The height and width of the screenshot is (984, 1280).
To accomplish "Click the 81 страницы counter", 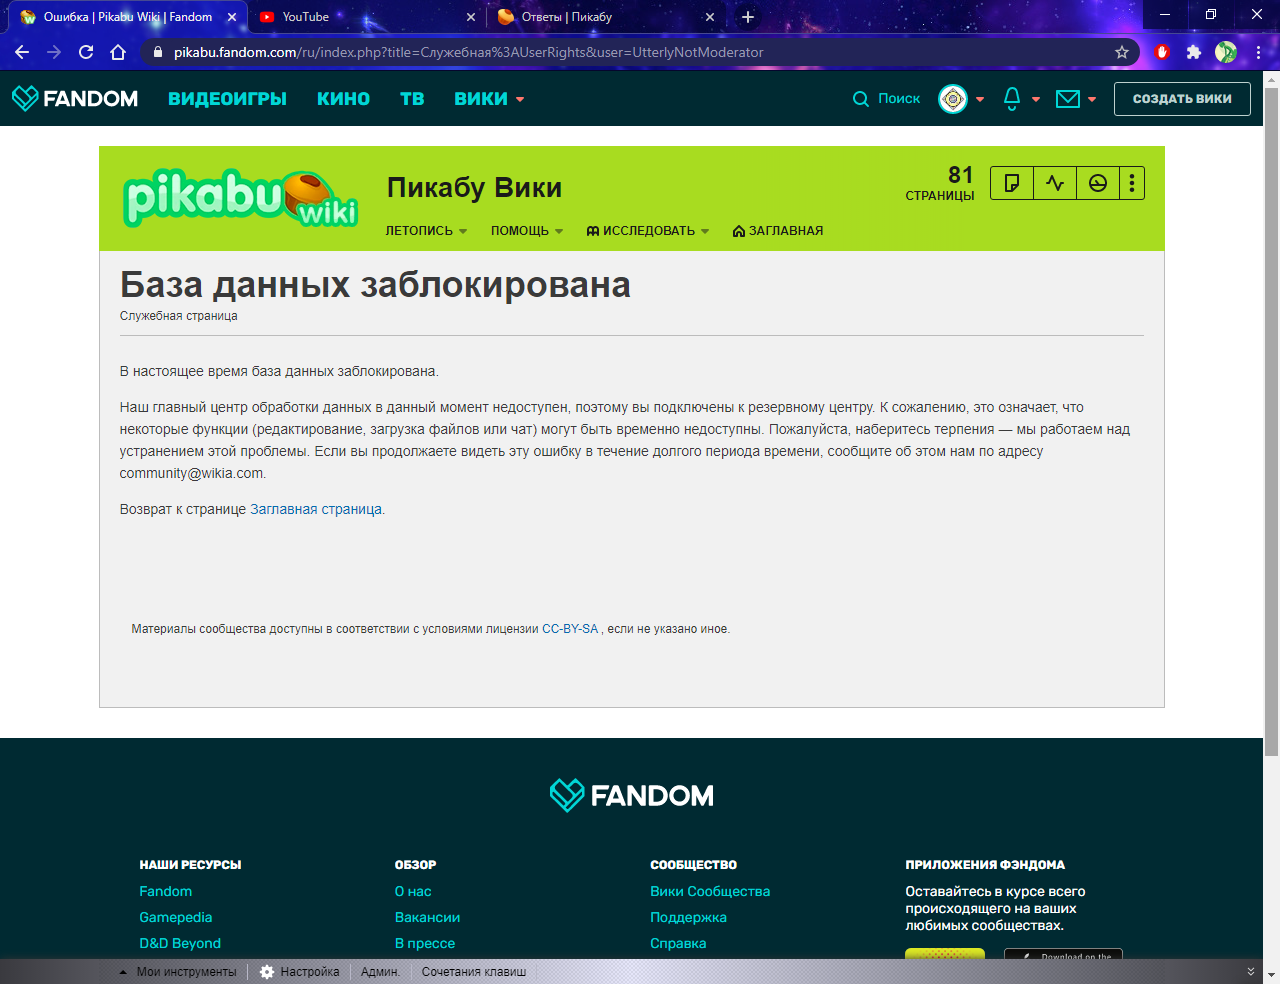I will click(x=940, y=183).
